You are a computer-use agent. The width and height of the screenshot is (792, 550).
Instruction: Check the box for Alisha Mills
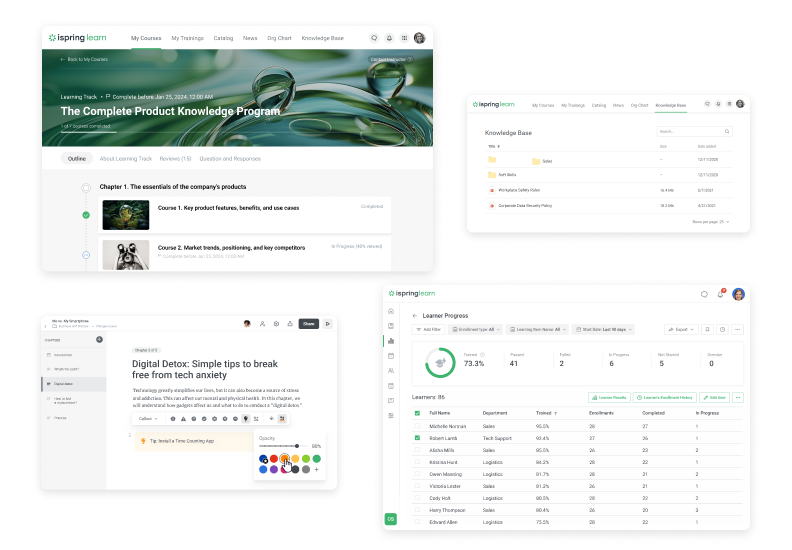coord(417,449)
